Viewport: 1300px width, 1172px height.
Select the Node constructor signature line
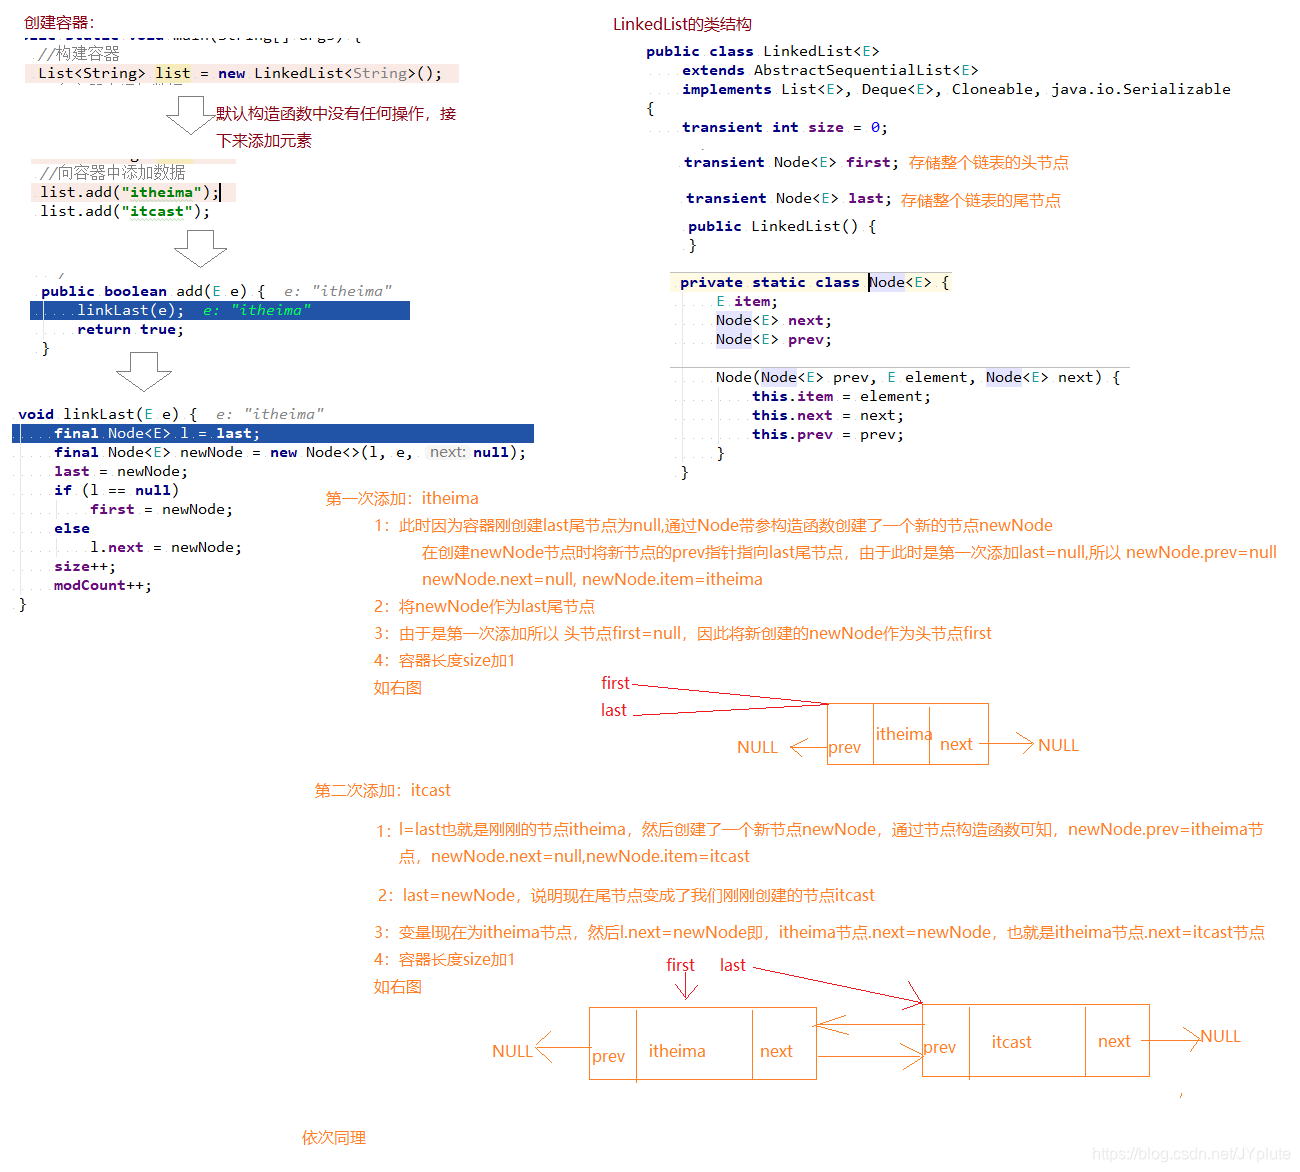pos(918,377)
